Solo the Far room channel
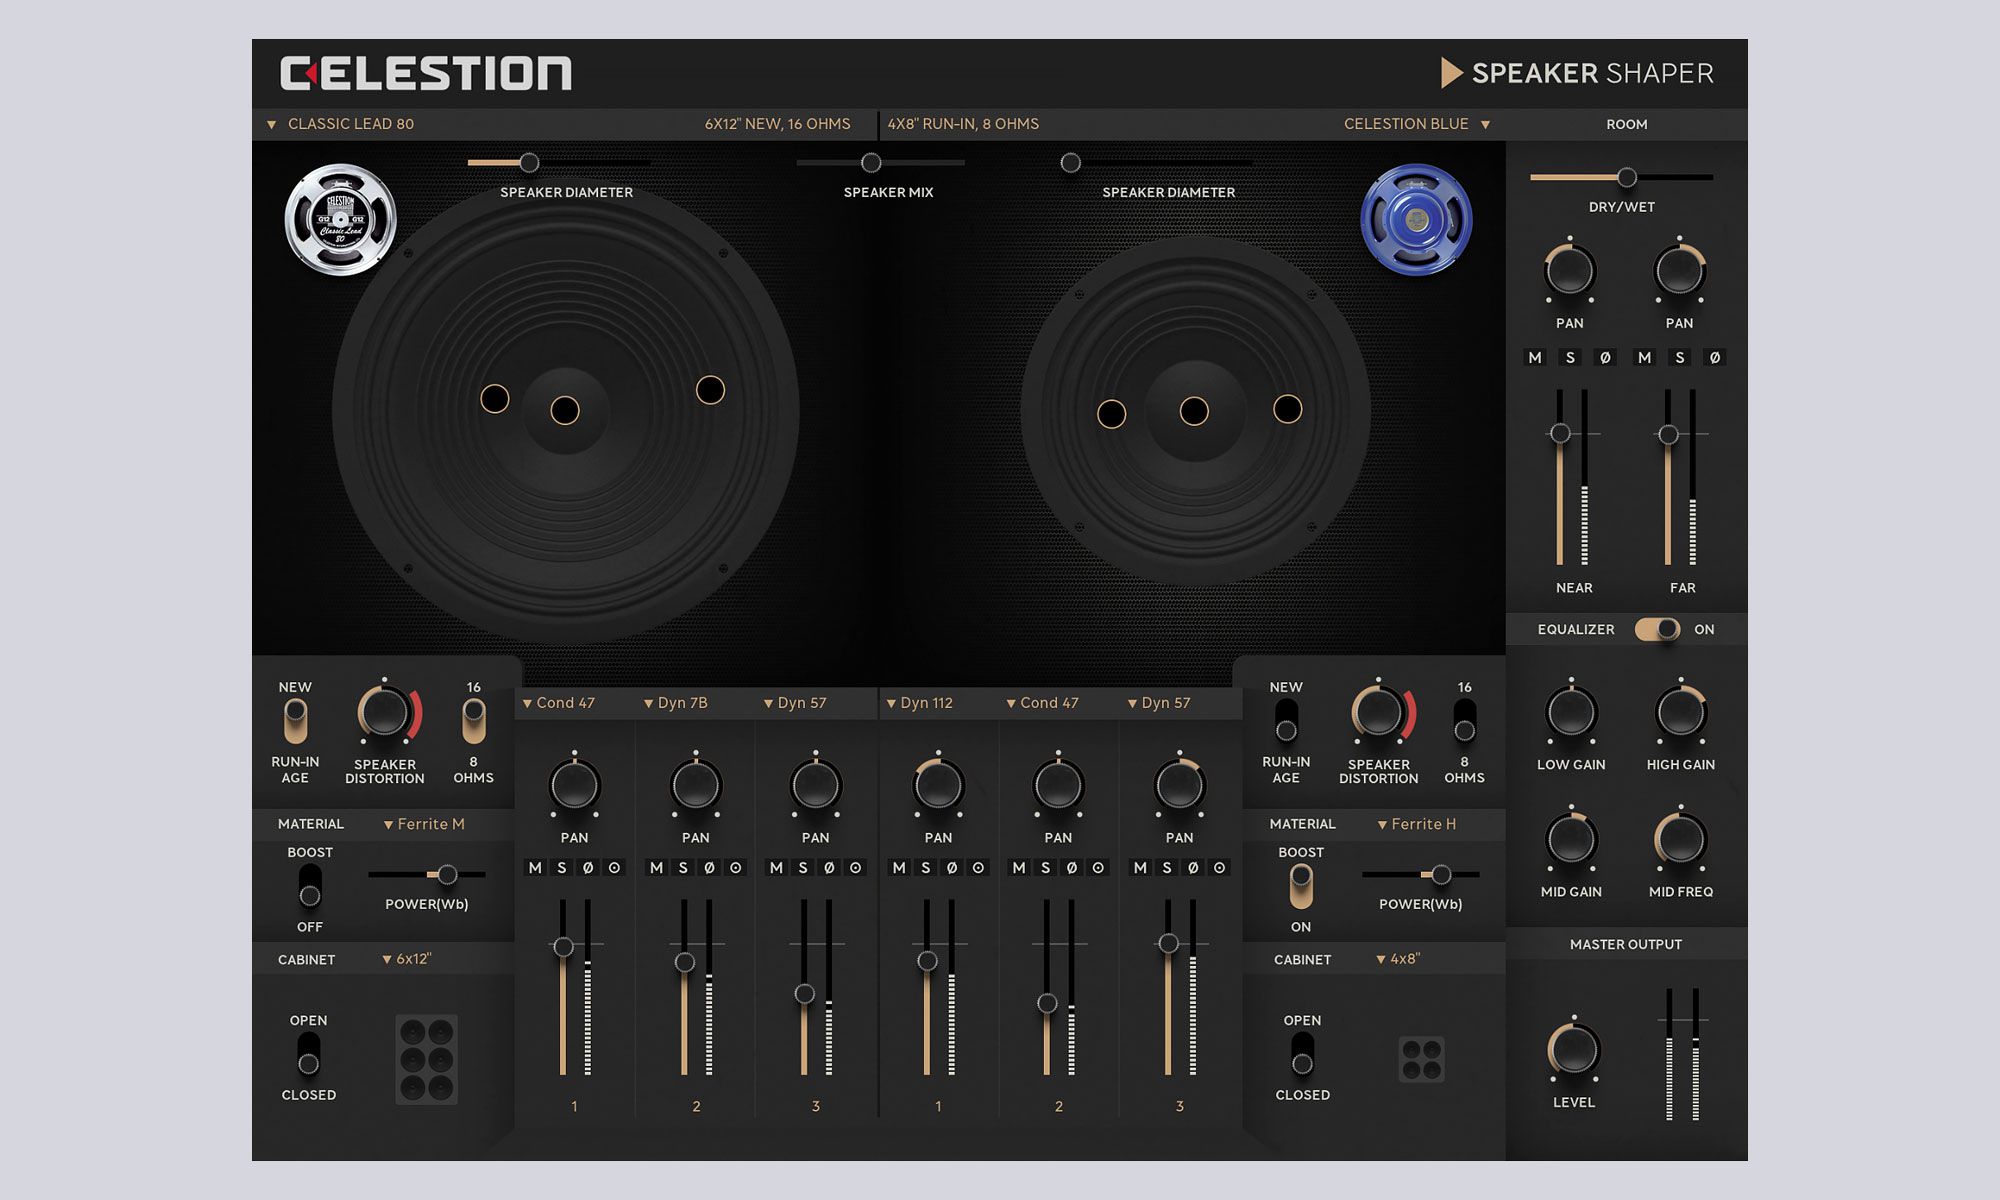The height and width of the screenshot is (1200, 2000). (1680, 358)
